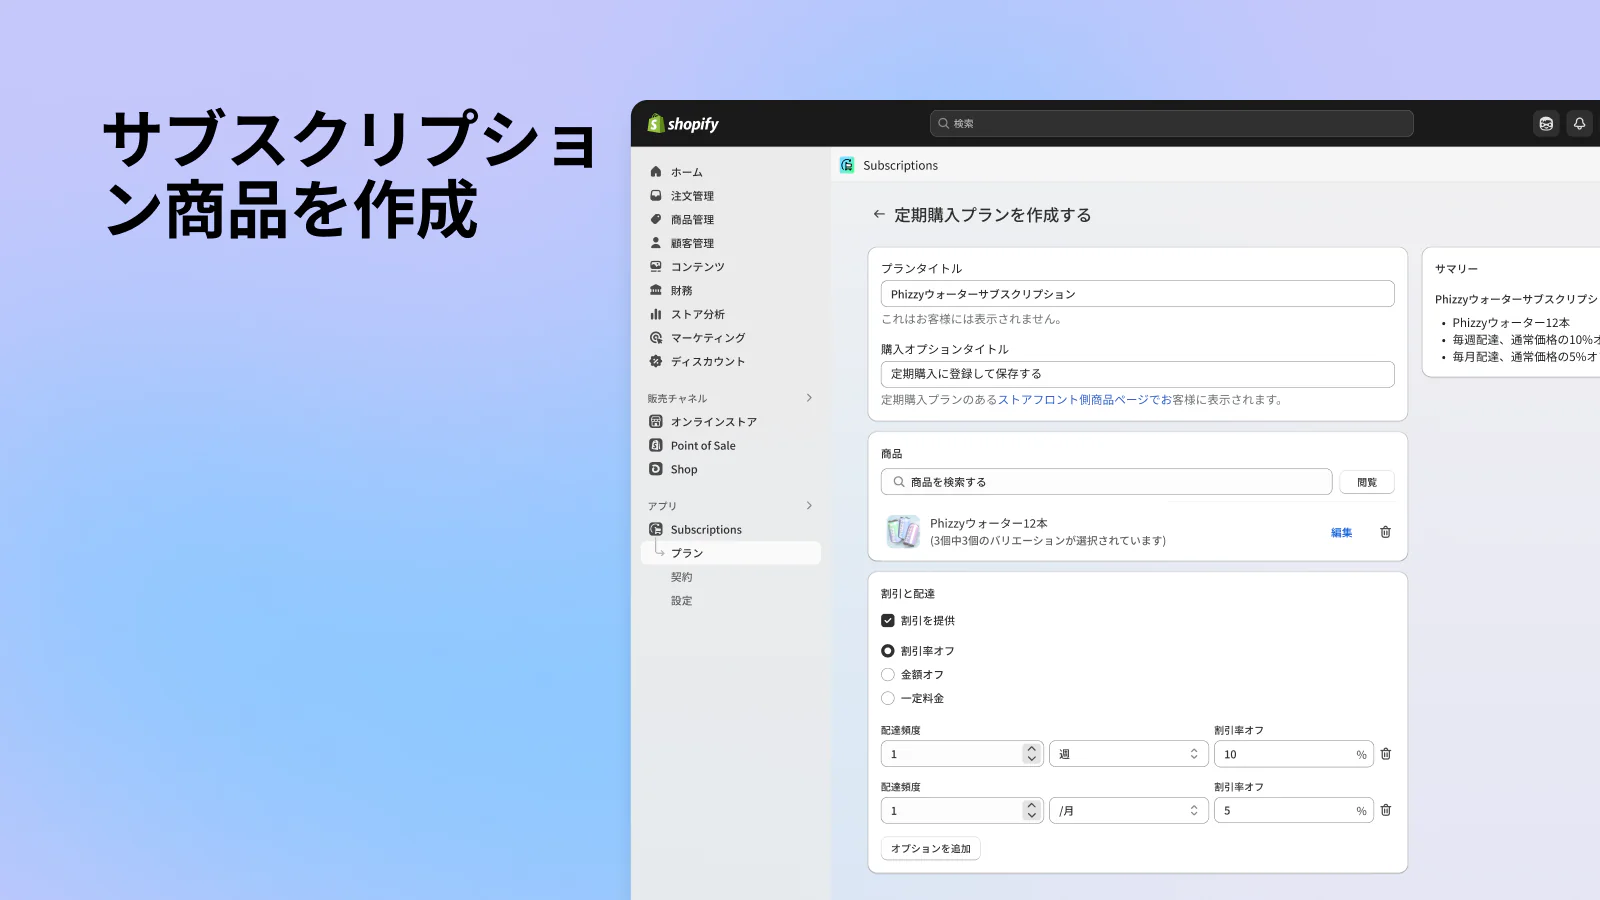Click the 割引率オフ field containing 5

click(1294, 810)
